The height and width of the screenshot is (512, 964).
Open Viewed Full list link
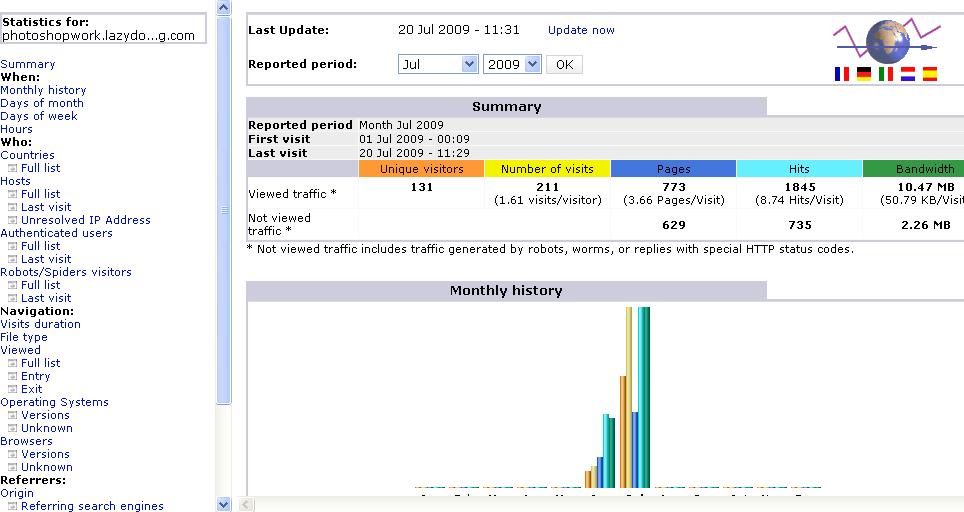[41, 363]
